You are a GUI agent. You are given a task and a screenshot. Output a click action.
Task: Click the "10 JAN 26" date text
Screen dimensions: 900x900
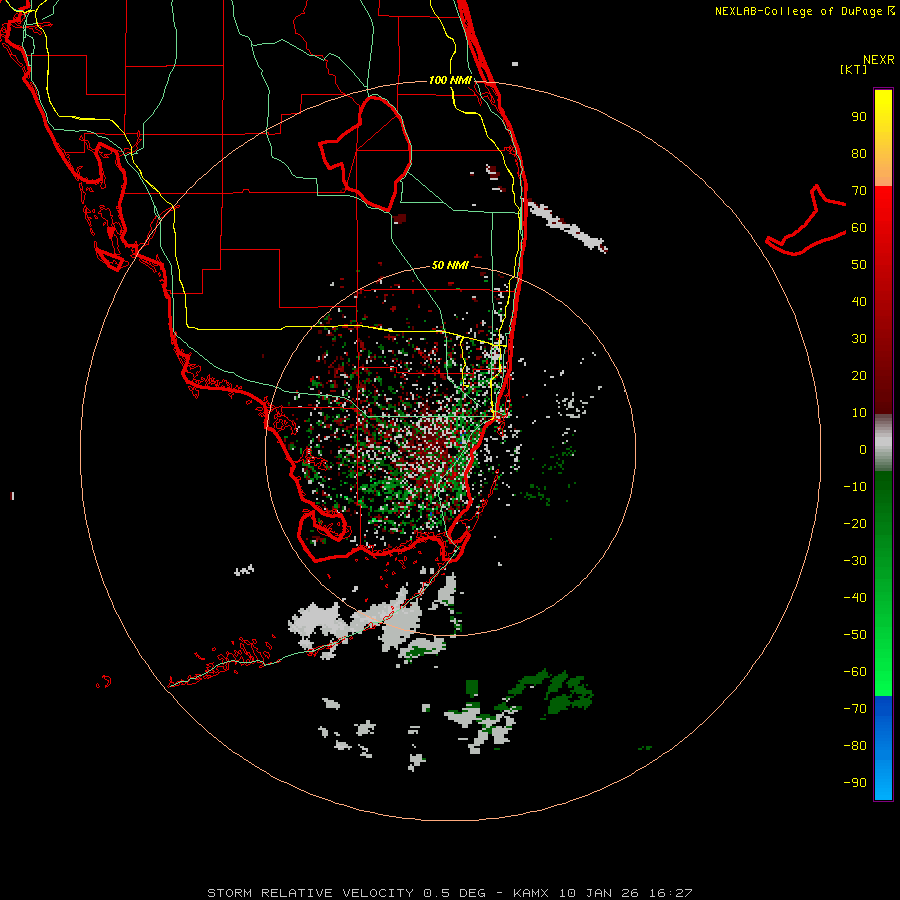coord(599,893)
